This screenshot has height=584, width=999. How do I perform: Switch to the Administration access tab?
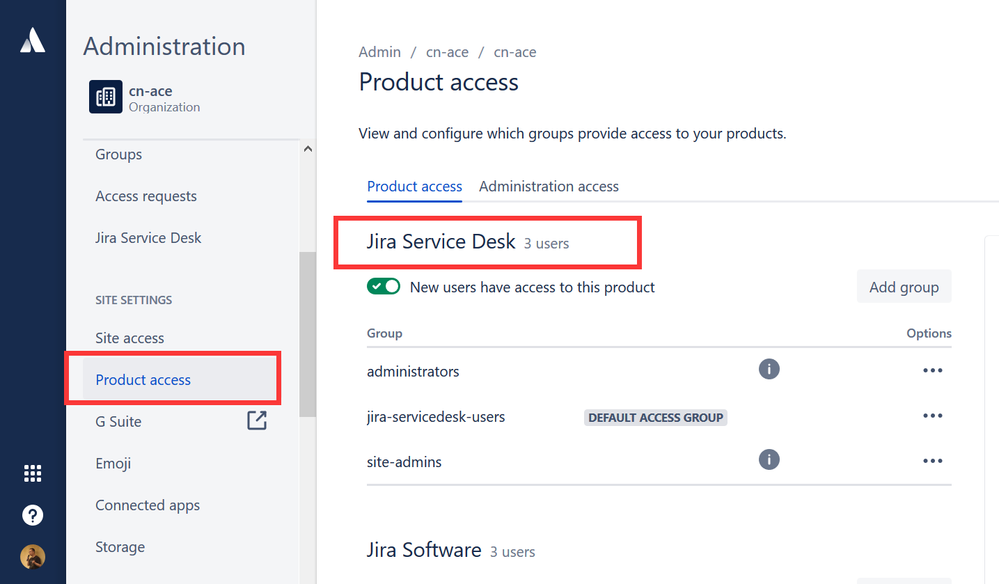point(549,187)
